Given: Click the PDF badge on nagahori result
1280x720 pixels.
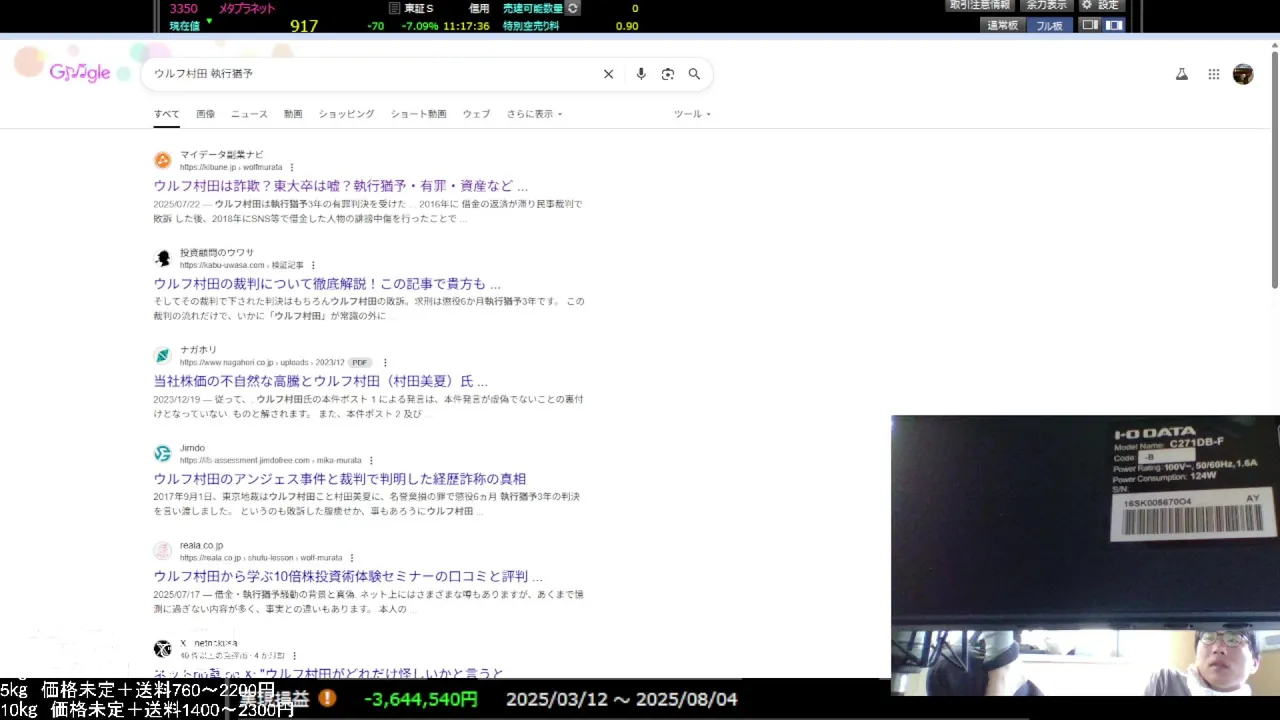Looking at the screenshot, I should click(360, 362).
